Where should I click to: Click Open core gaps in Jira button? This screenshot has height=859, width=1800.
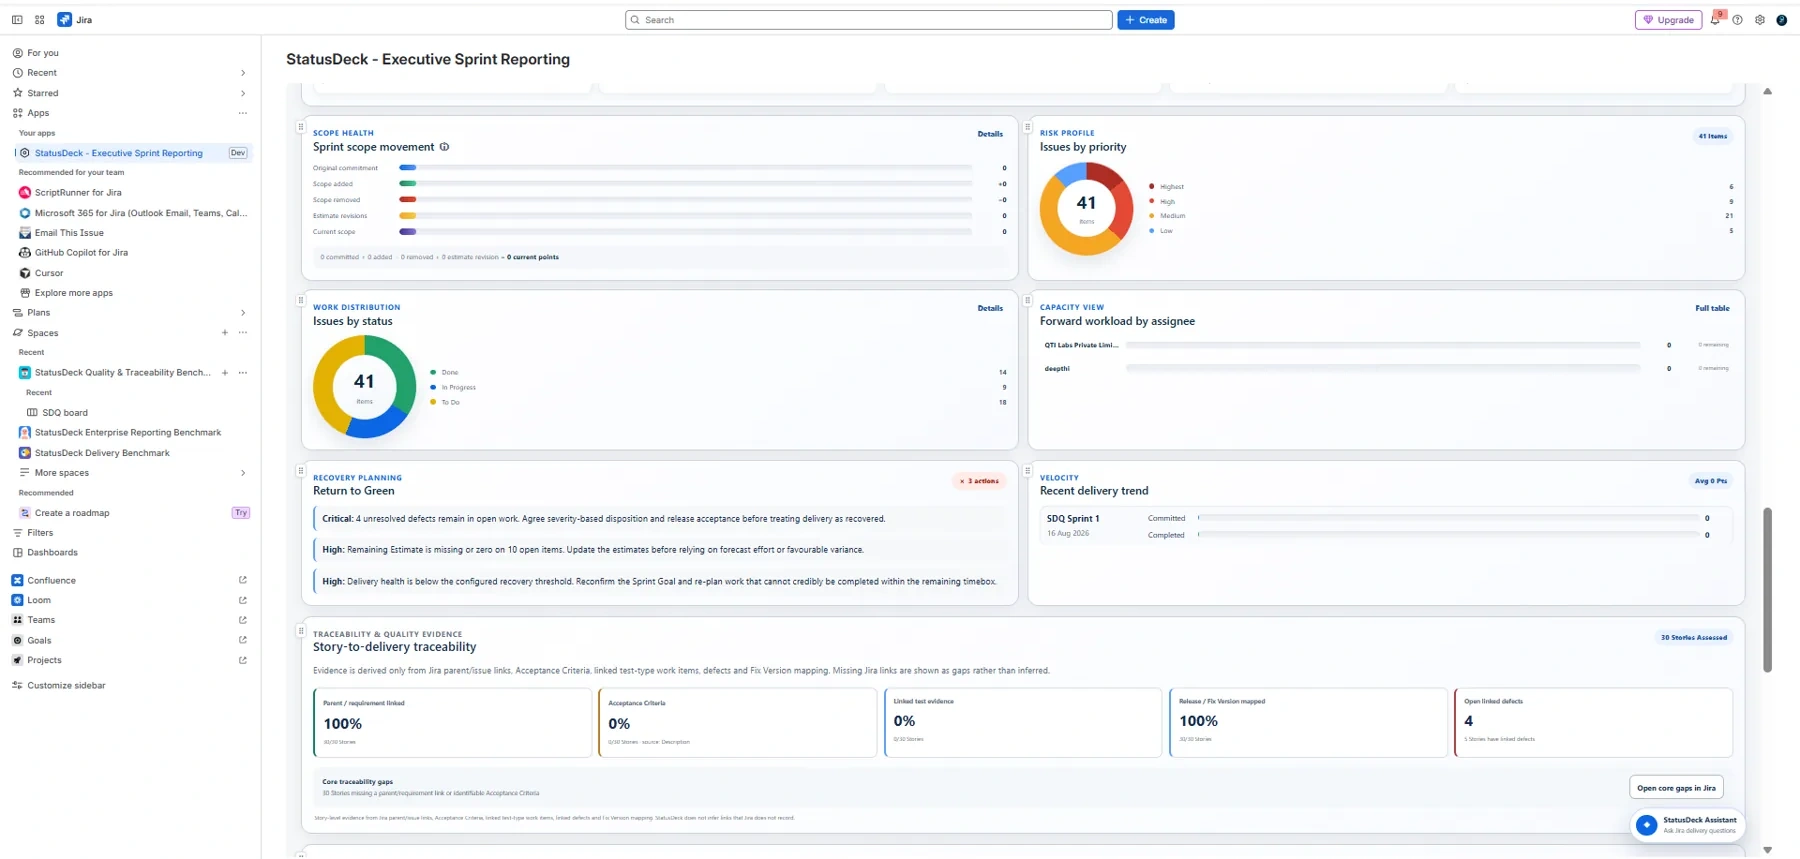click(1676, 788)
